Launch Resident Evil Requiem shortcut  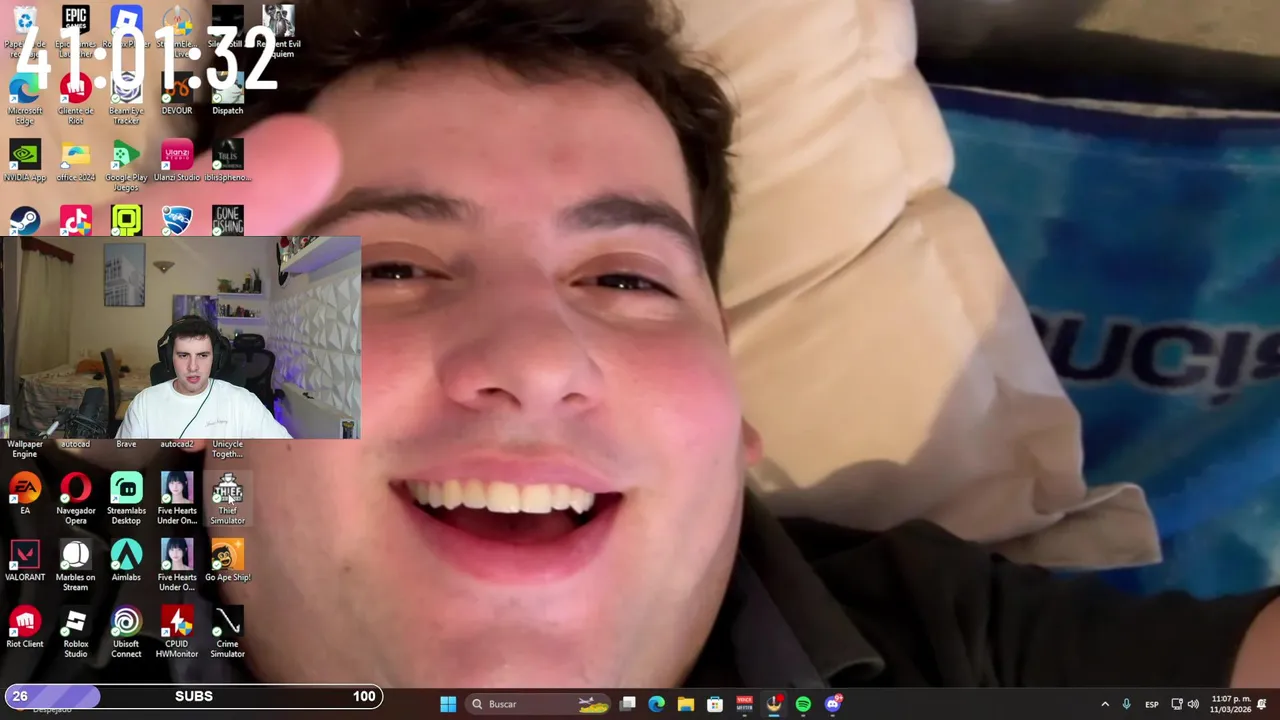(x=278, y=32)
